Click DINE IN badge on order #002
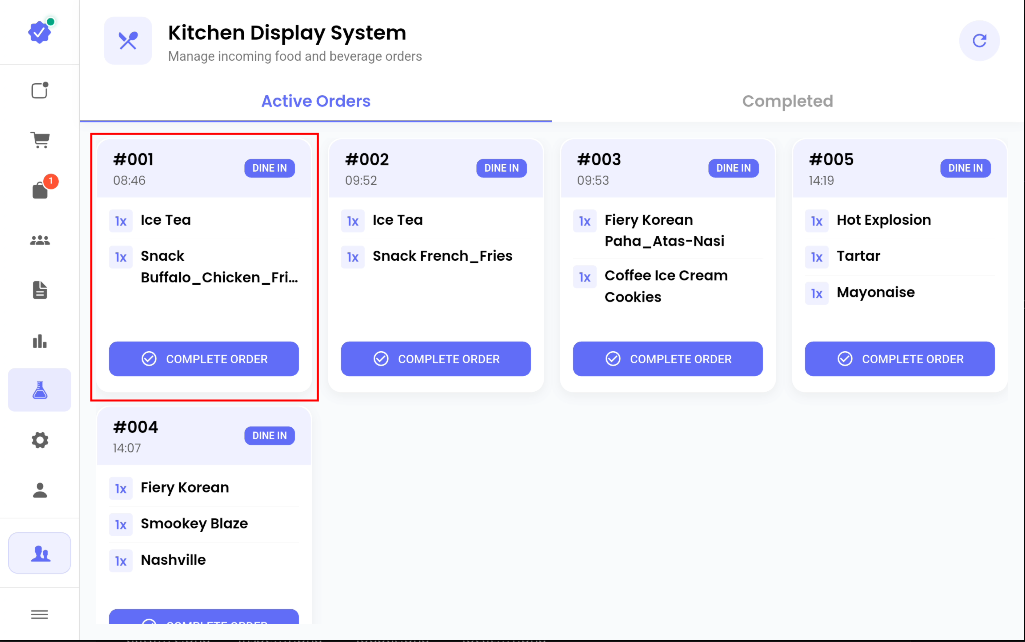 click(x=501, y=168)
